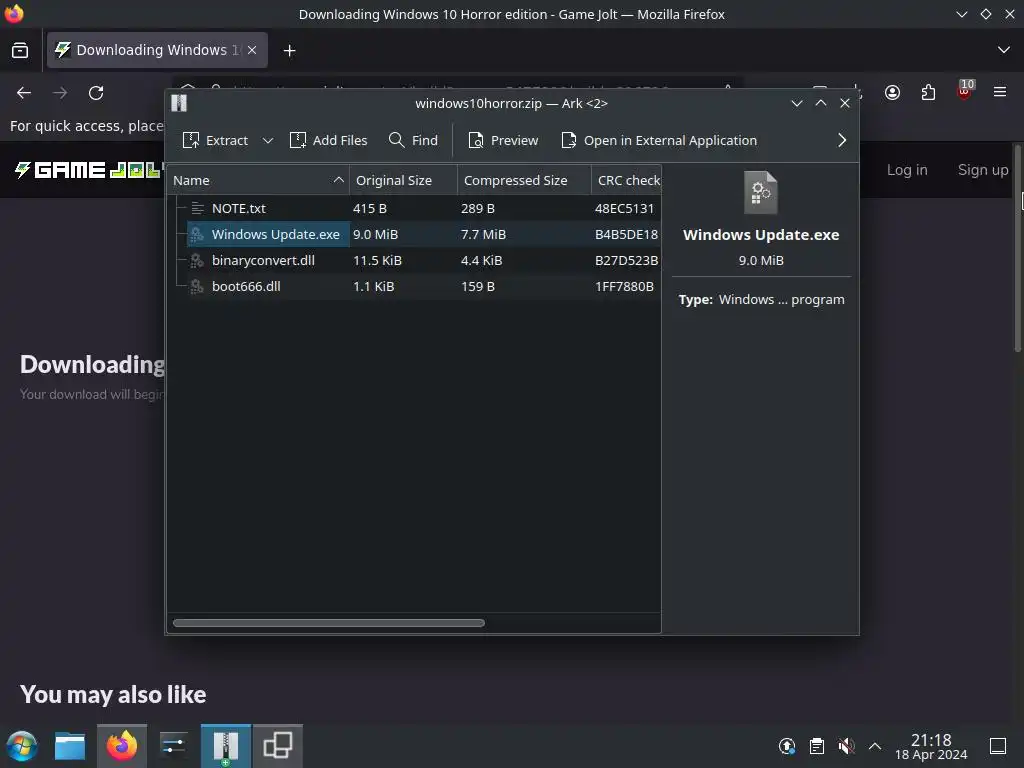Open the Extract dropdown arrow

[268, 140]
